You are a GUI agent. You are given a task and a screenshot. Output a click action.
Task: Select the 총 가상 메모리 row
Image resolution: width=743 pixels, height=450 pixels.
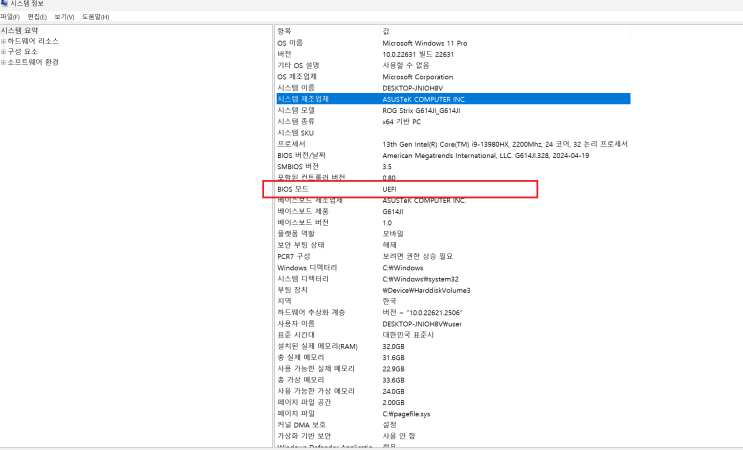click(x=453, y=380)
